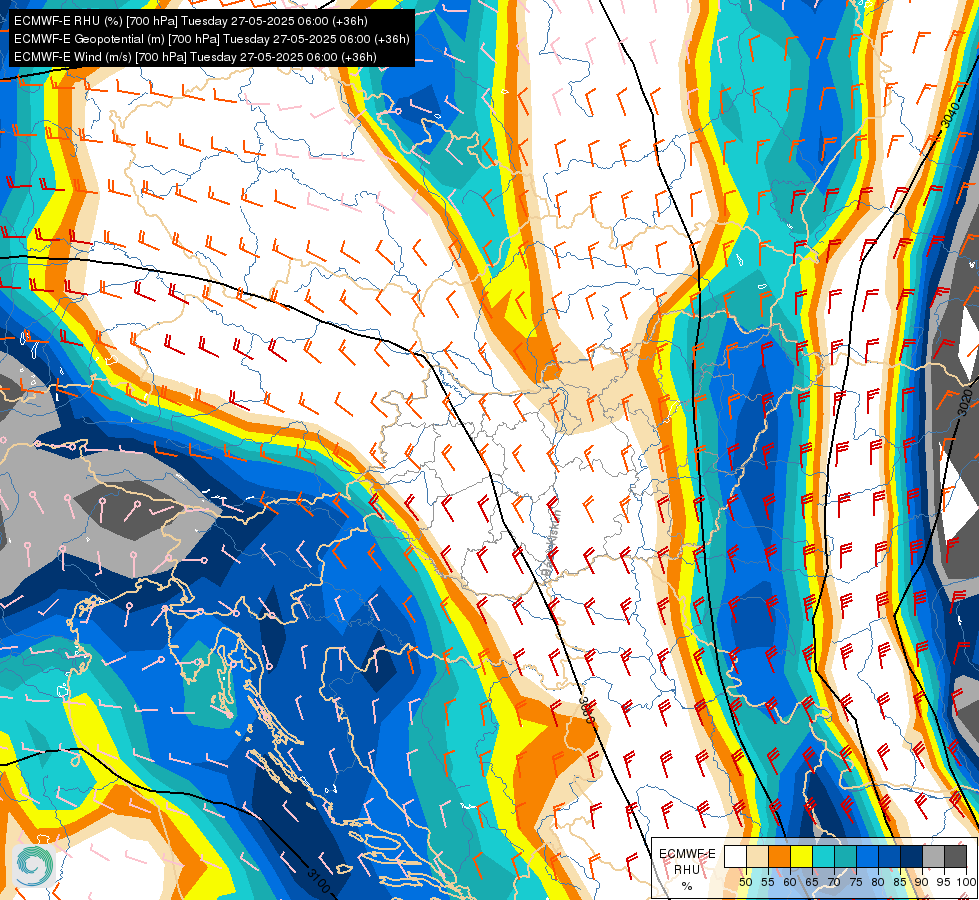The width and height of the screenshot is (979, 900).
Task: Click the legend value '85'
Action: pos(900,882)
